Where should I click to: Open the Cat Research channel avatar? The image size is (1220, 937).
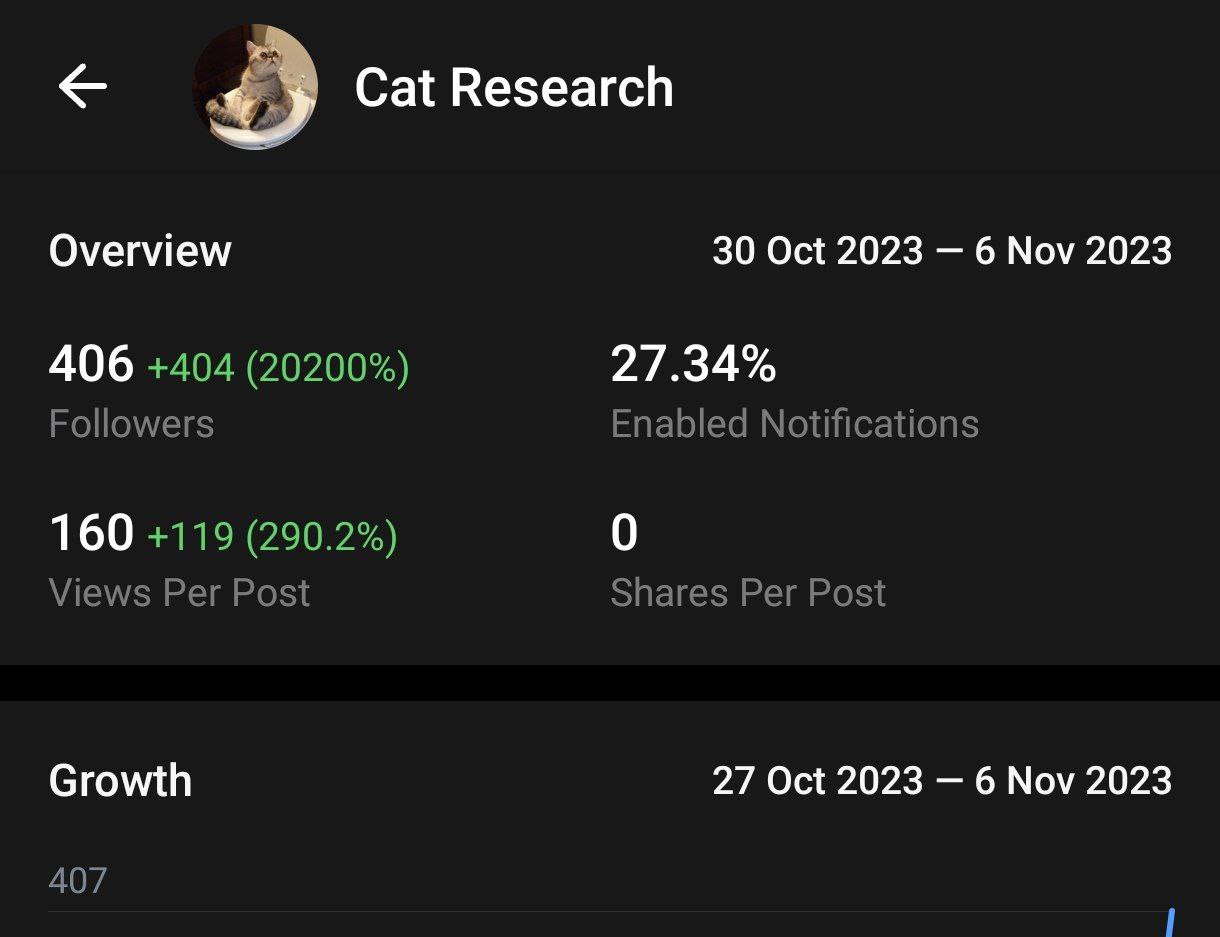255,87
